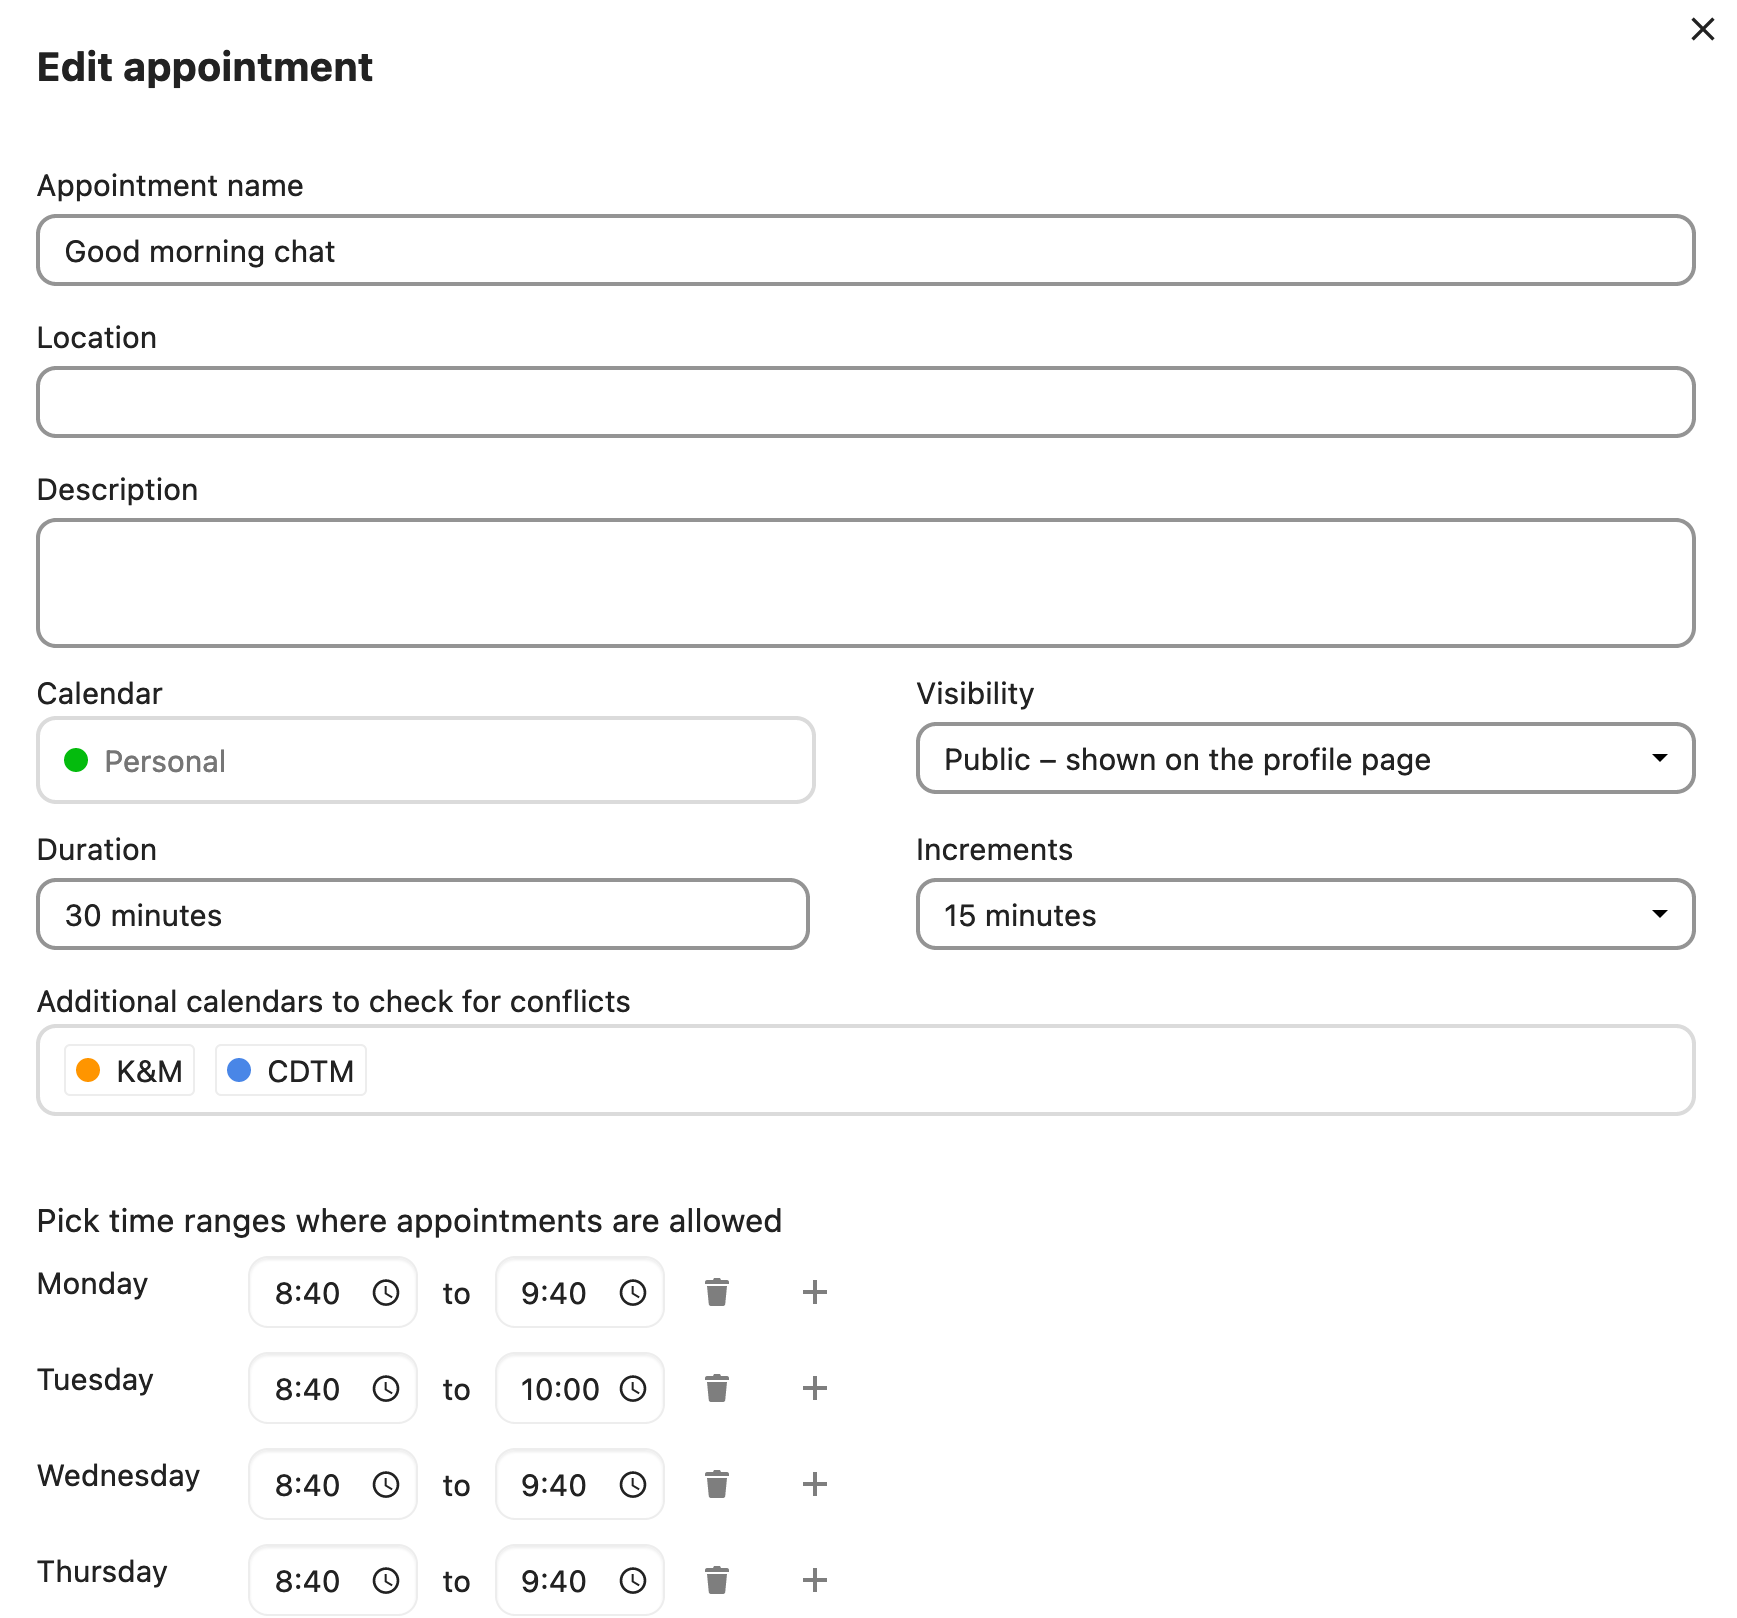Screen dimensions: 1737x1618
Task: Delete Monday's time range with trash icon
Action: pyautogui.click(x=716, y=1292)
